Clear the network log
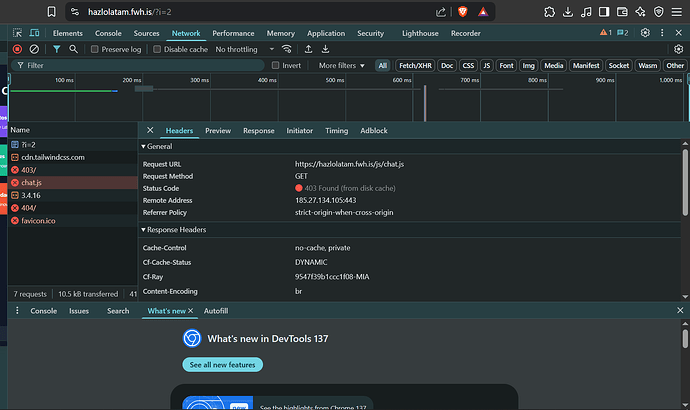 click(x=34, y=49)
